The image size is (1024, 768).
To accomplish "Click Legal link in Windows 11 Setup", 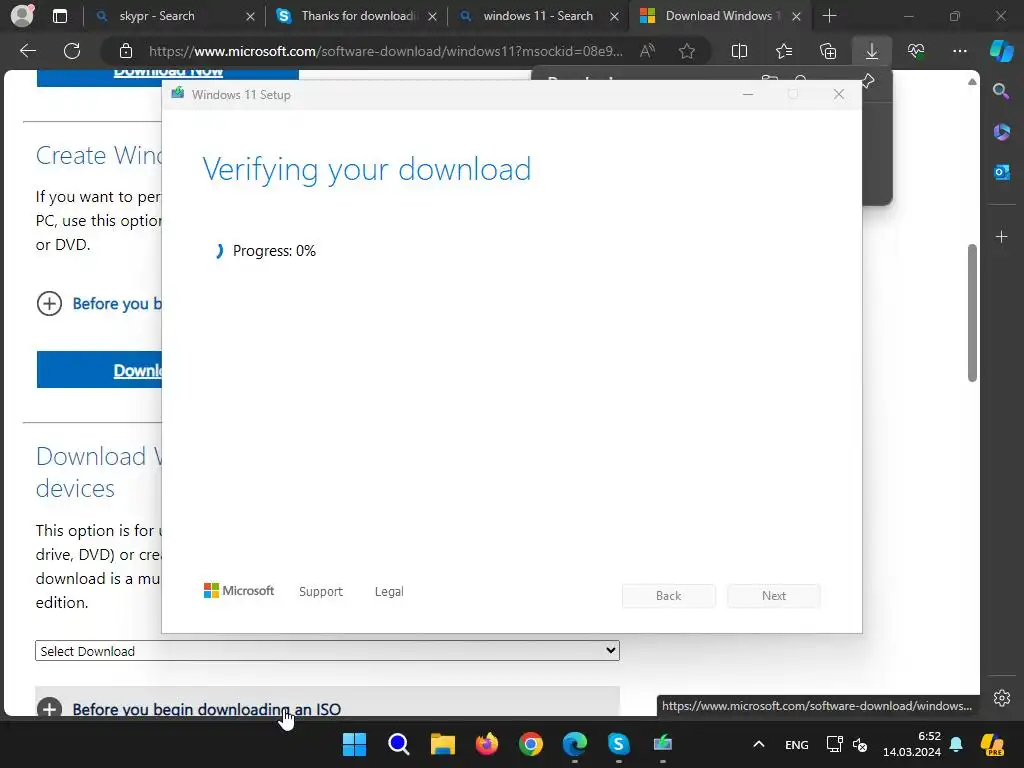I will pyautogui.click(x=389, y=592).
